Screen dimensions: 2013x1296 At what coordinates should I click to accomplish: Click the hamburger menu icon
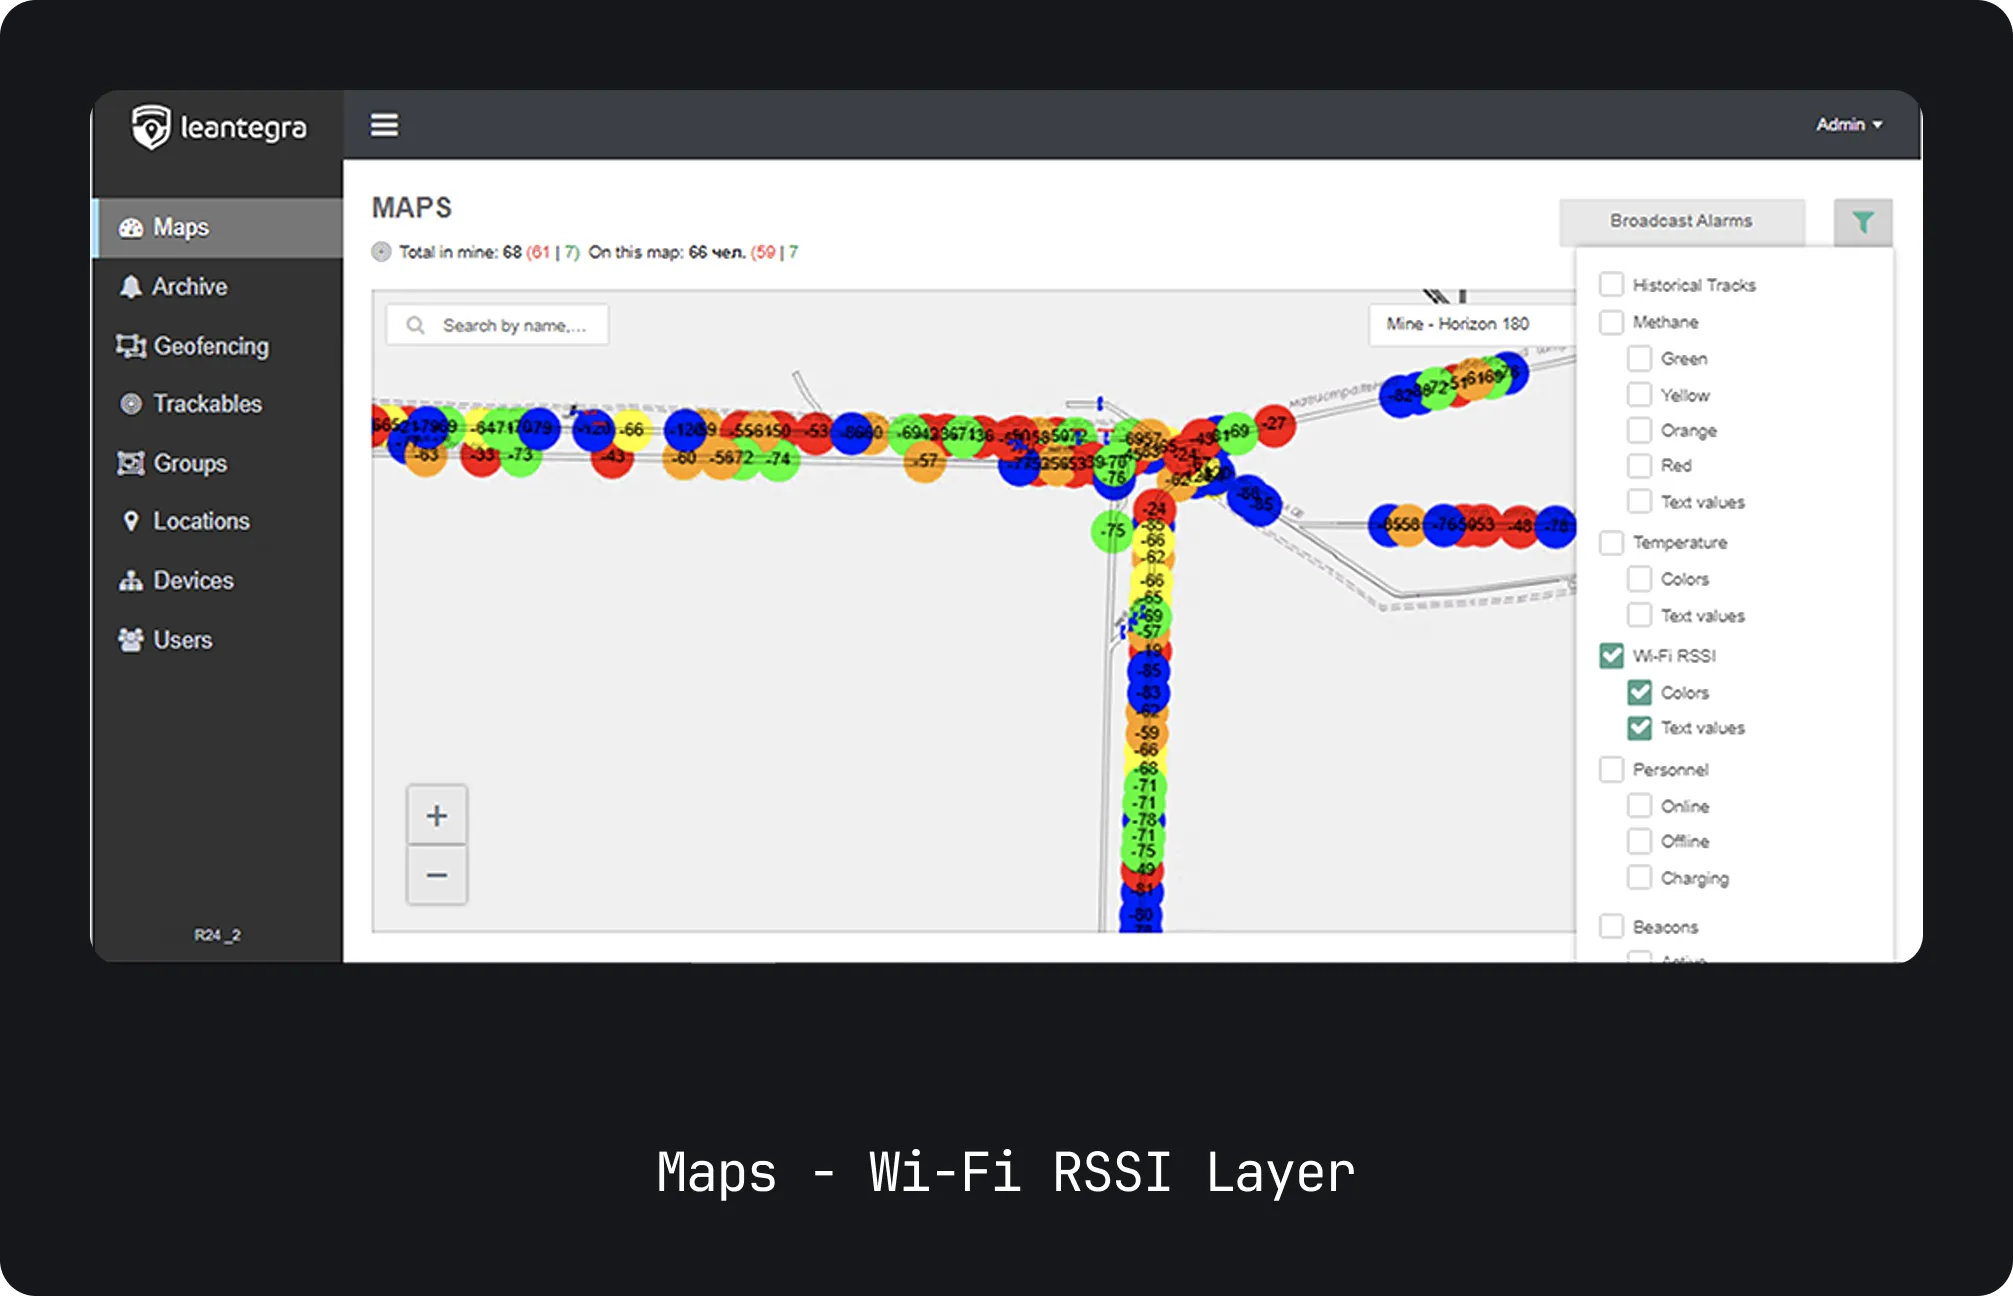pos(384,125)
